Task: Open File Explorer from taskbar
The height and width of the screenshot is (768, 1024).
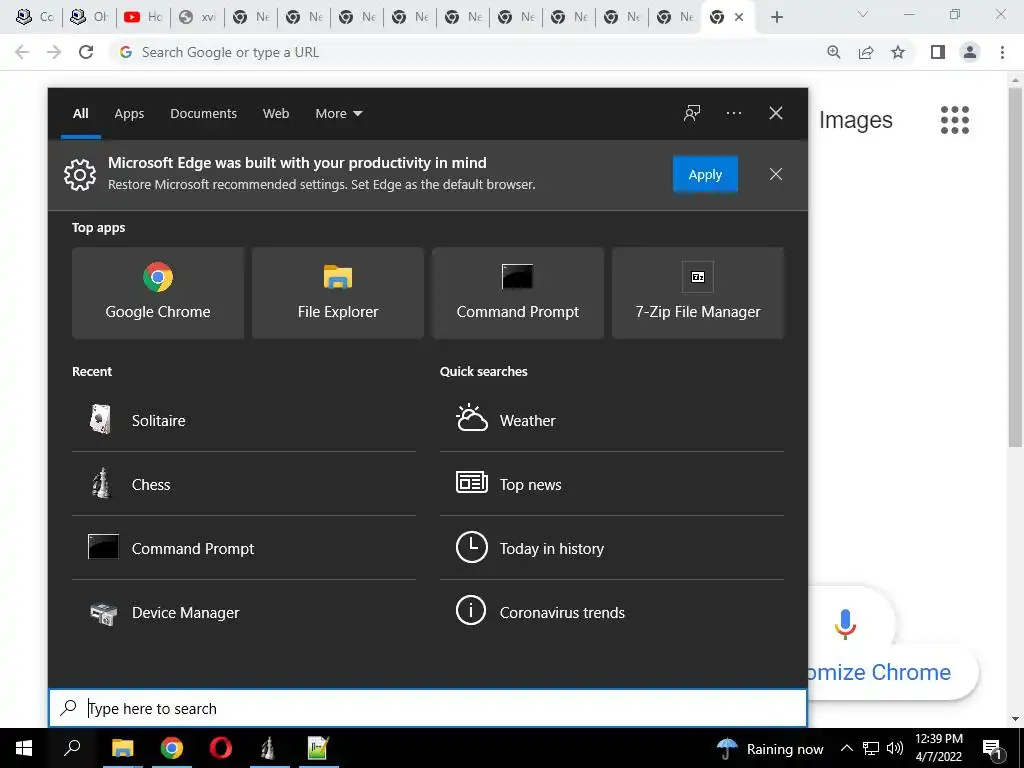Action: [122, 748]
